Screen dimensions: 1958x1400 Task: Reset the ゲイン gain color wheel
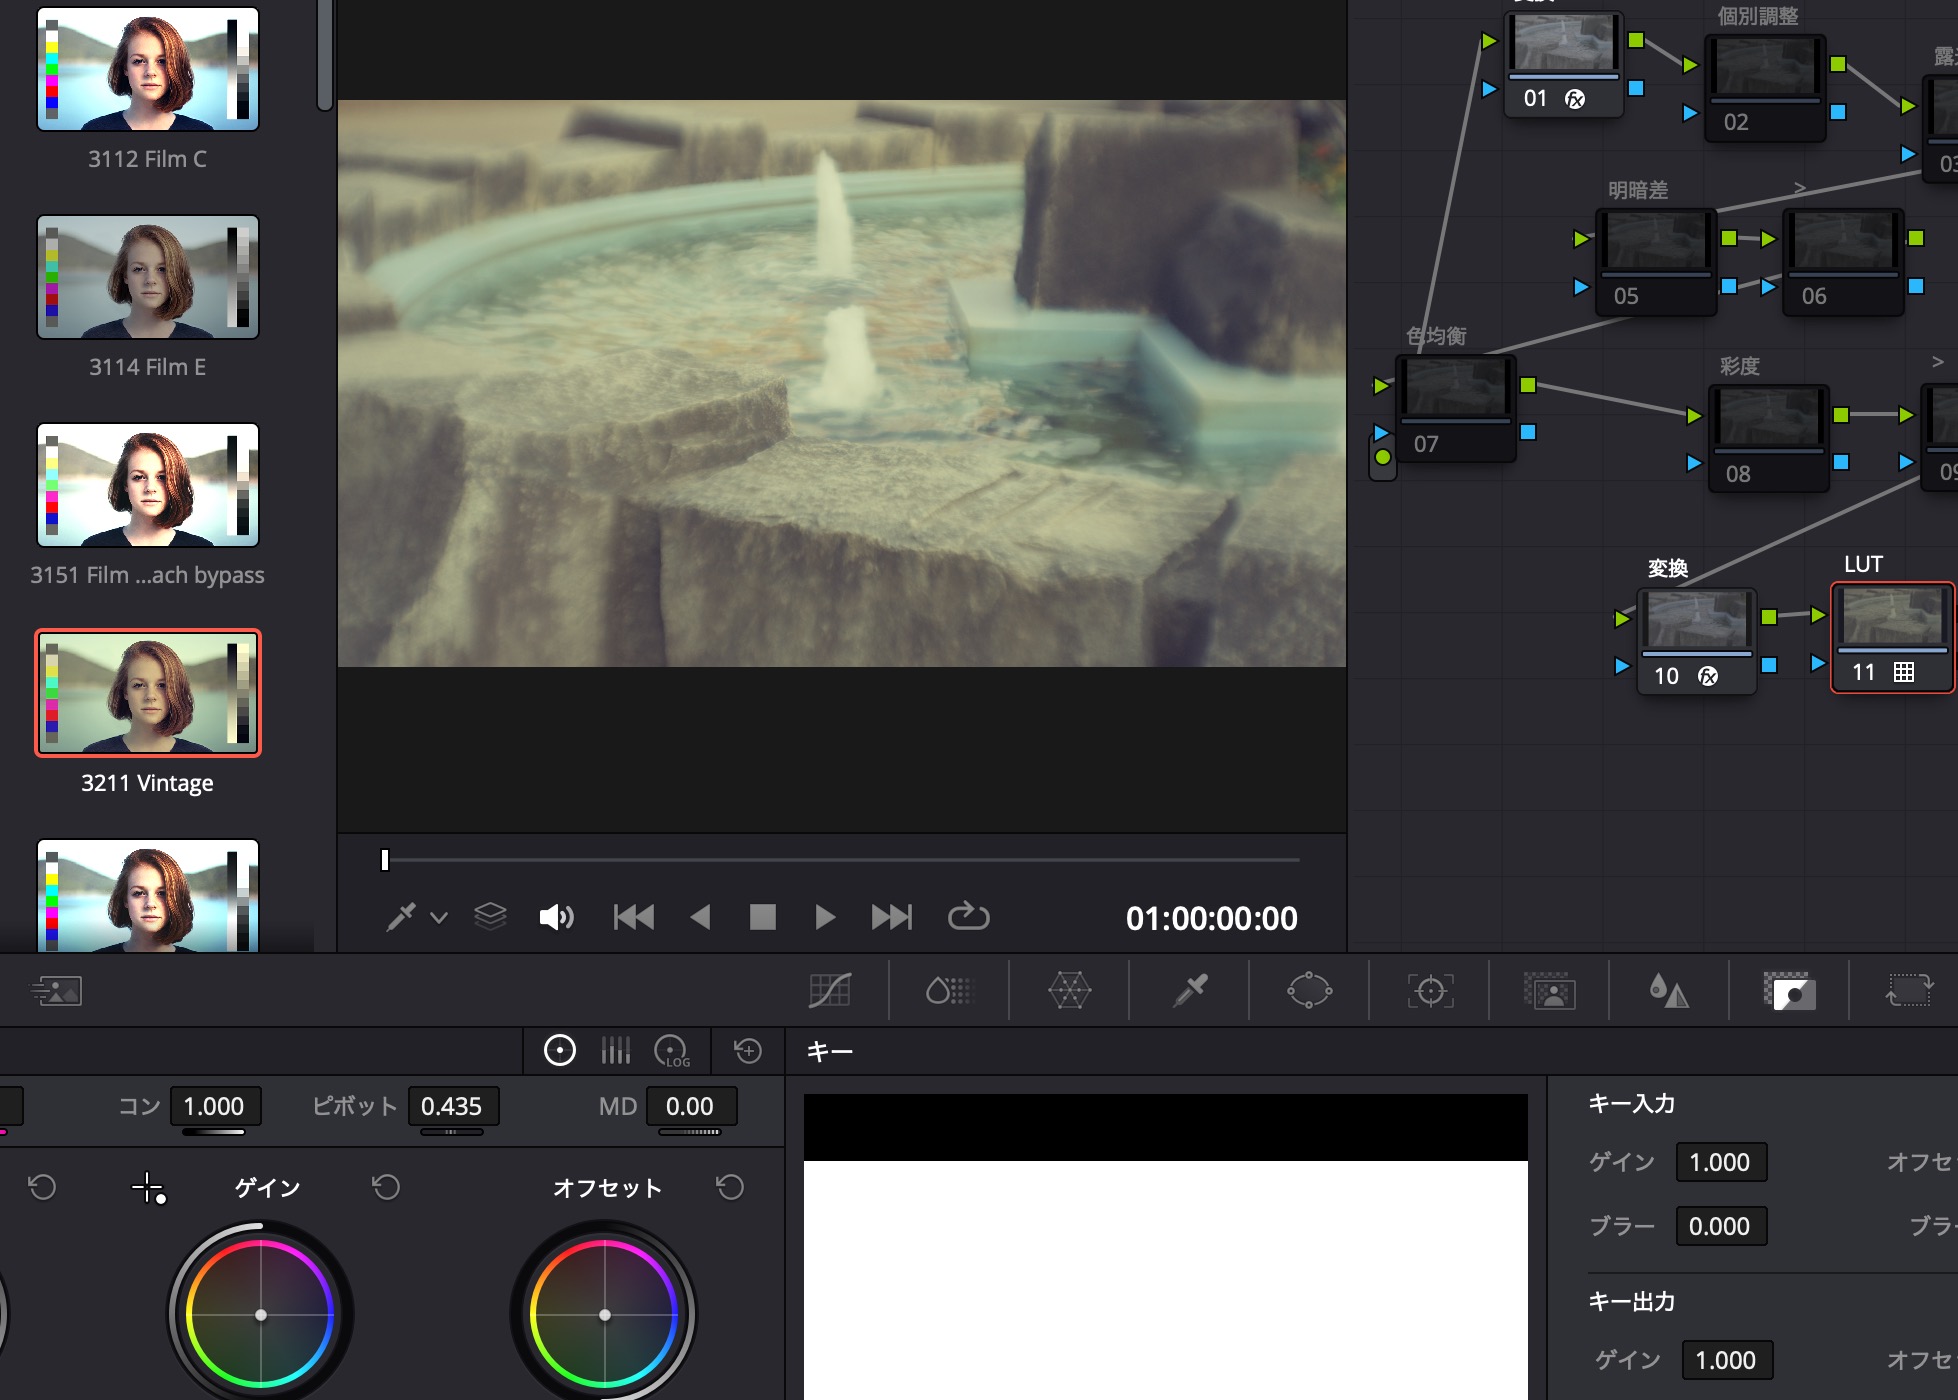coord(386,1187)
